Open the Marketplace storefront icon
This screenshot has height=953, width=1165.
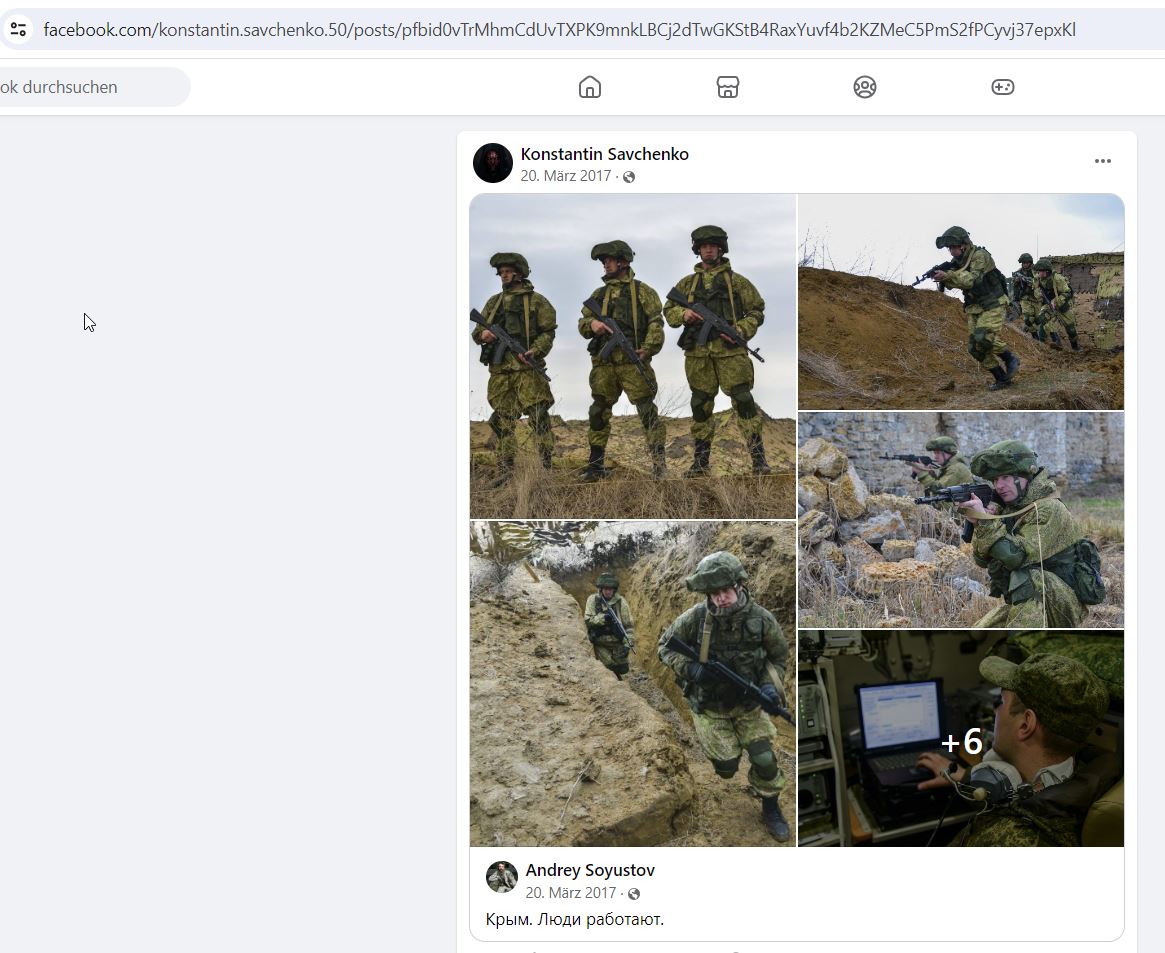(x=727, y=87)
